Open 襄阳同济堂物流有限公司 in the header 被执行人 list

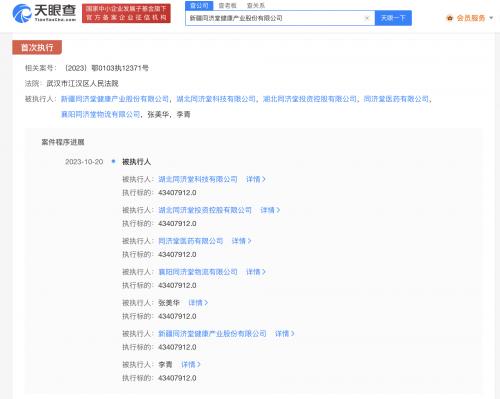[x=100, y=114]
